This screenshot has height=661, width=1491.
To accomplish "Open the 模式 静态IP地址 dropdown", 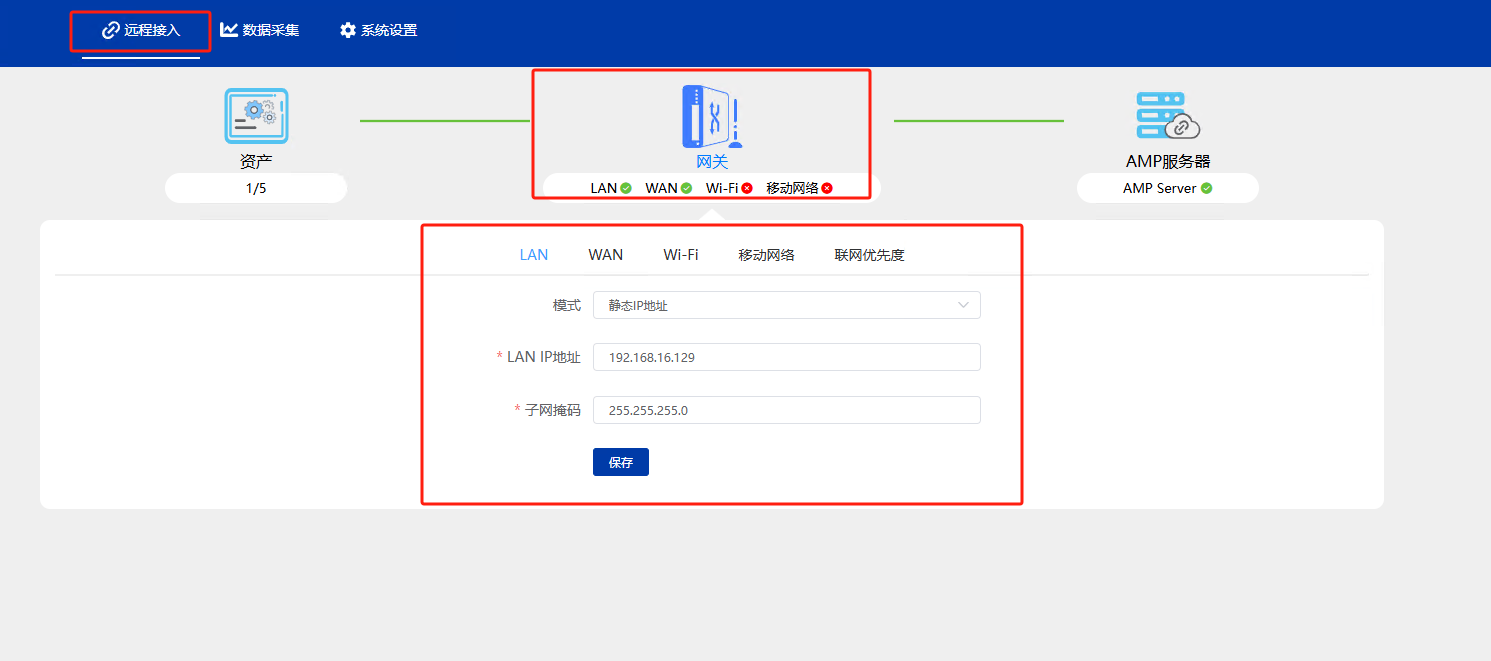I will click(787, 305).
